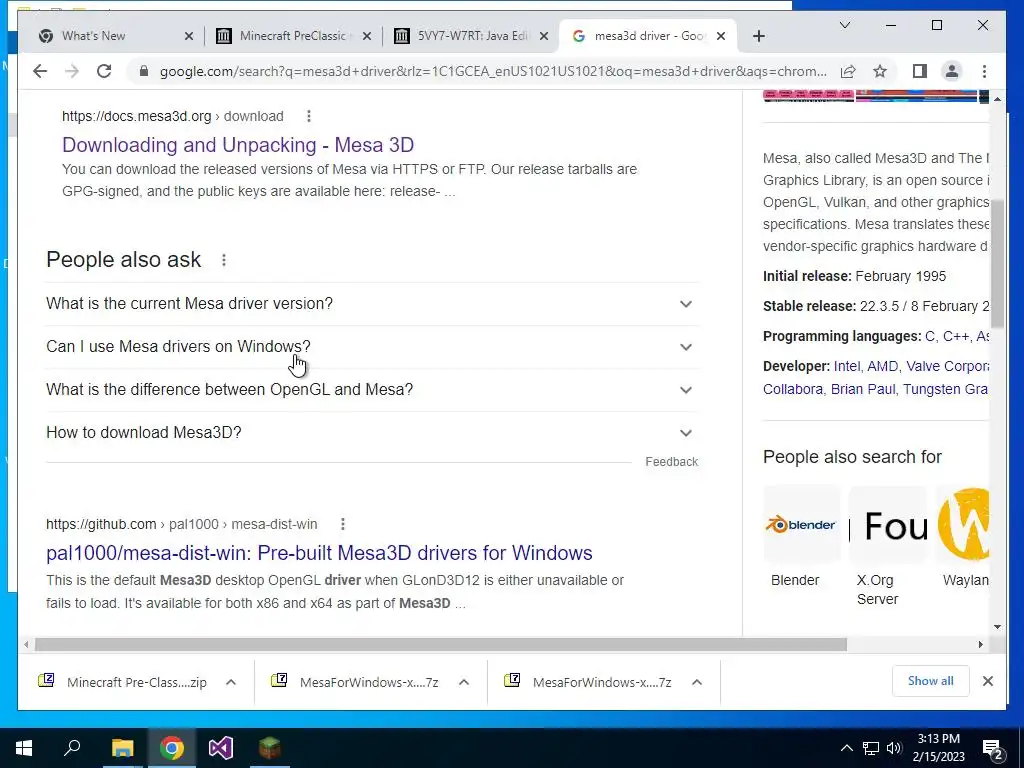Bookmark this page with star icon
The width and height of the screenshot is (1024, 768).
point(880,71)
